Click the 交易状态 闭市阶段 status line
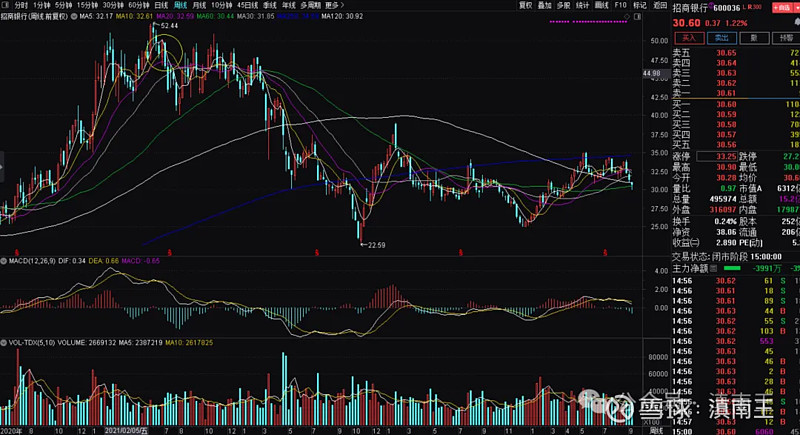This screenshot has height=435, width=800. point(727,257)
